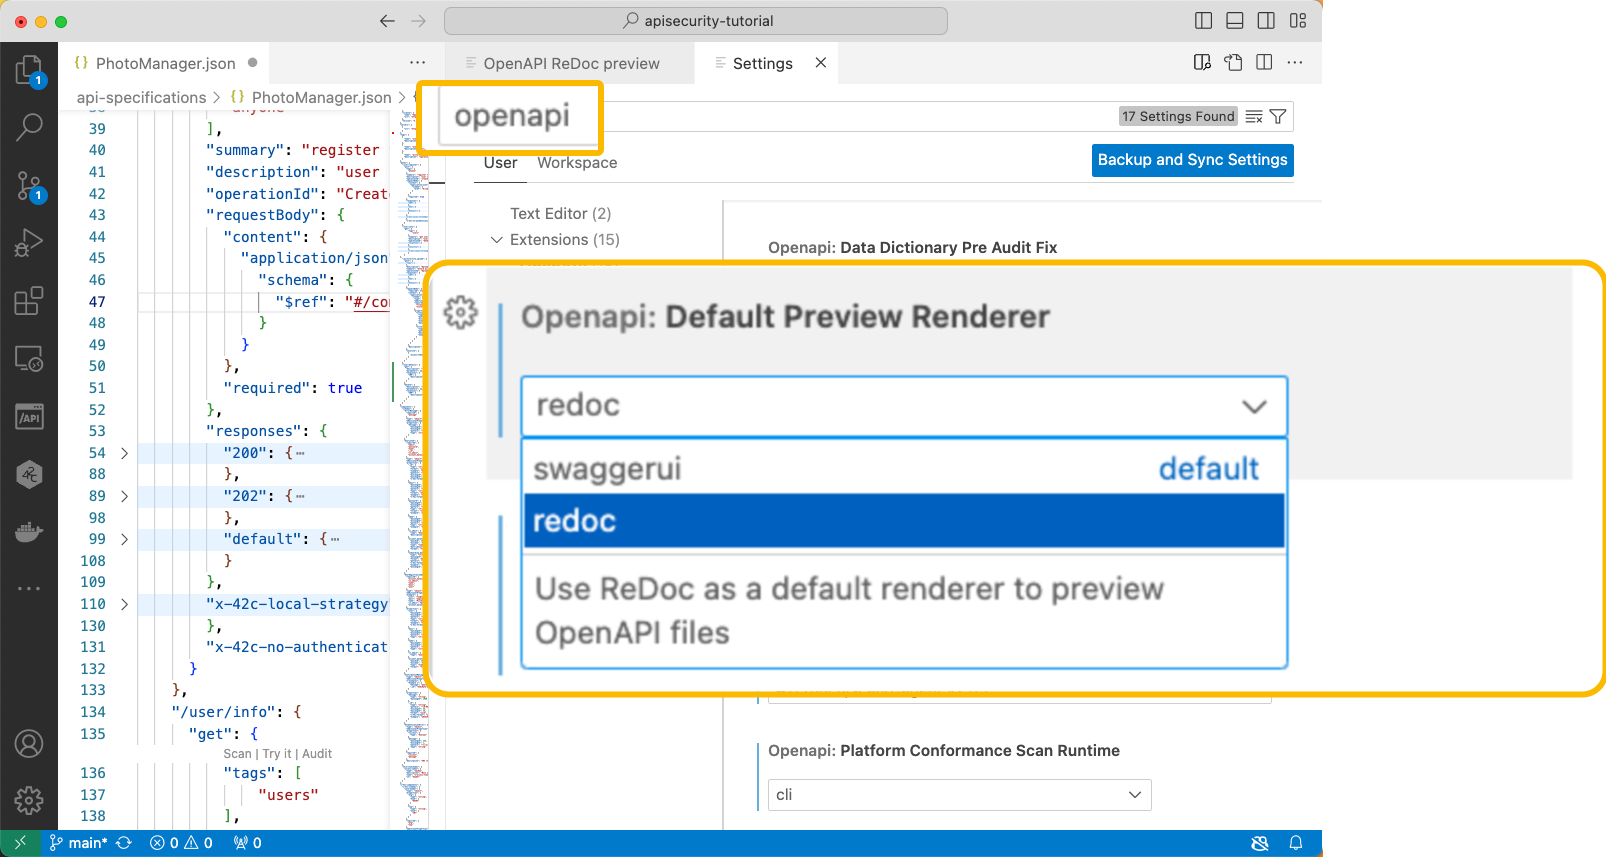
Task: Click Audit code lens
Action: pos(317,754)
